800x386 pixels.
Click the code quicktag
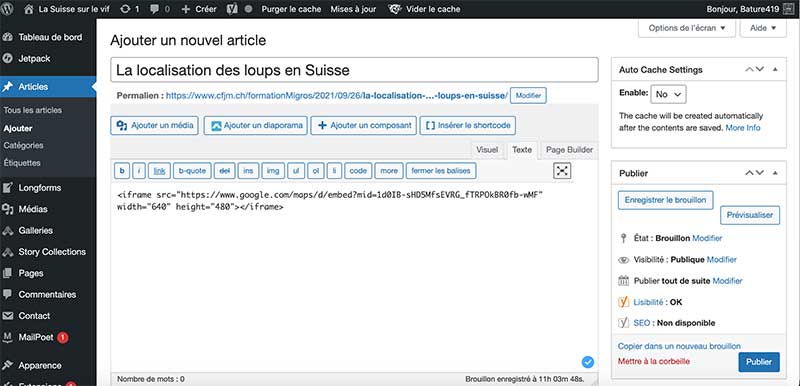pos(358,171)
